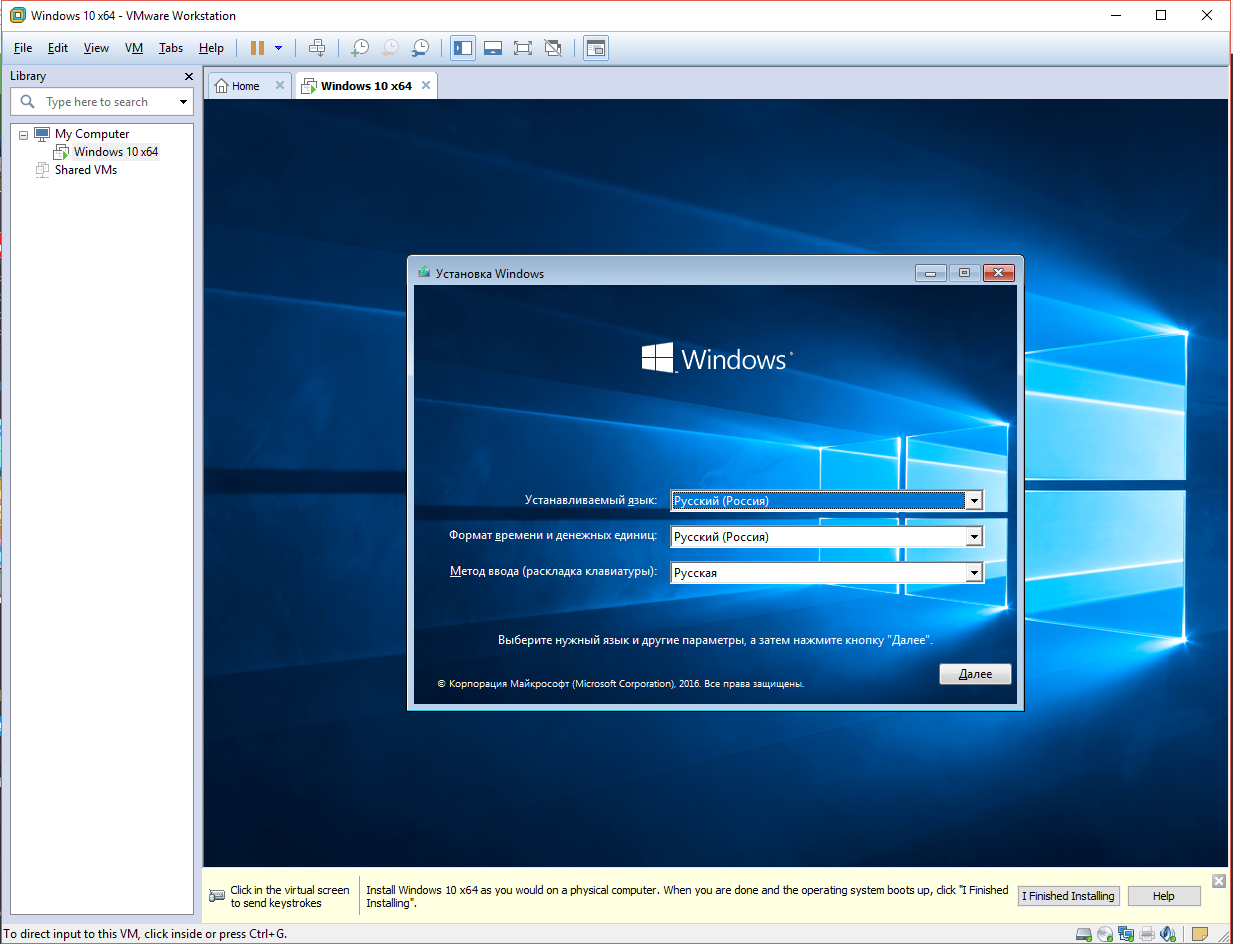Close the Windows 10 x64 tab
1233x944 pixels.
(426, 86)
